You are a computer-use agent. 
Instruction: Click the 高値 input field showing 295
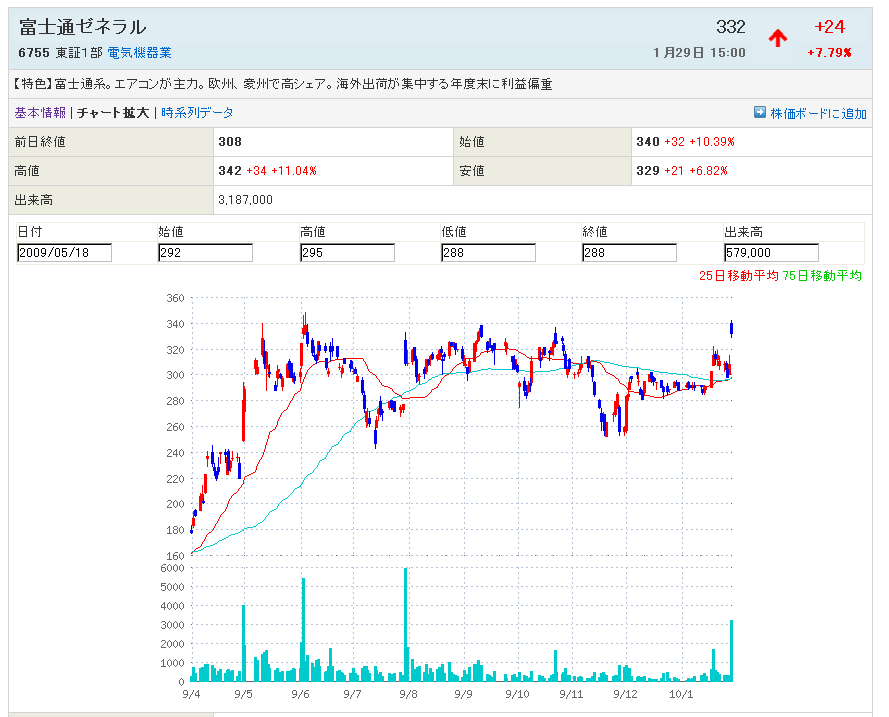pos(347,253)
